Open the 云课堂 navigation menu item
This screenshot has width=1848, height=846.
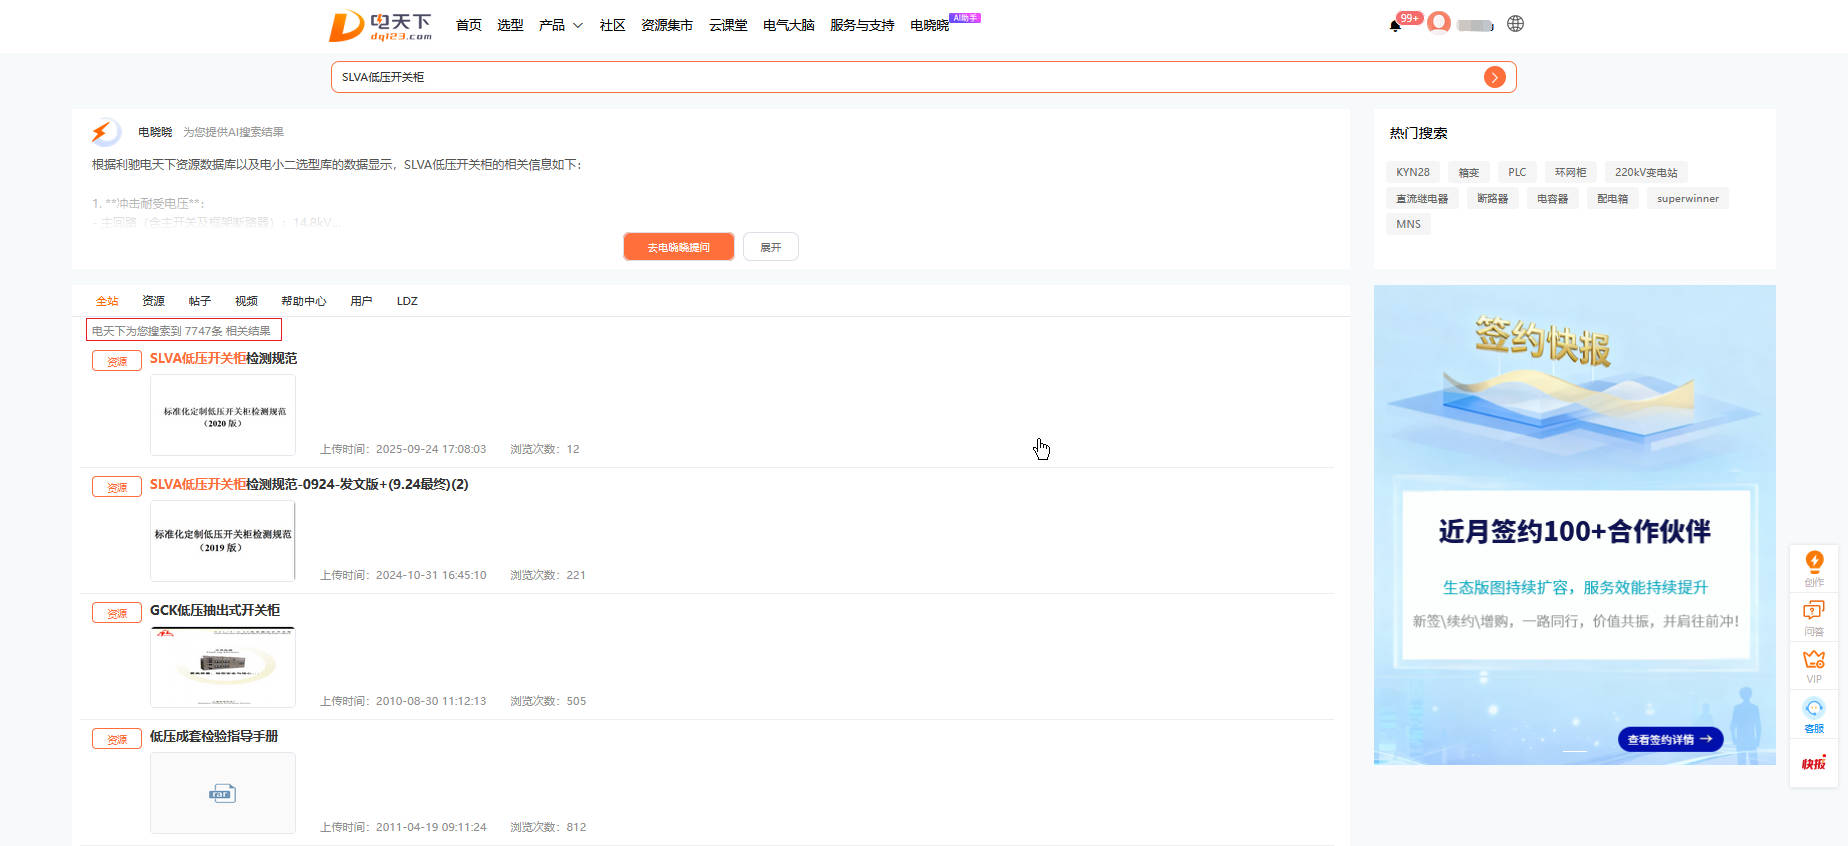728,25
